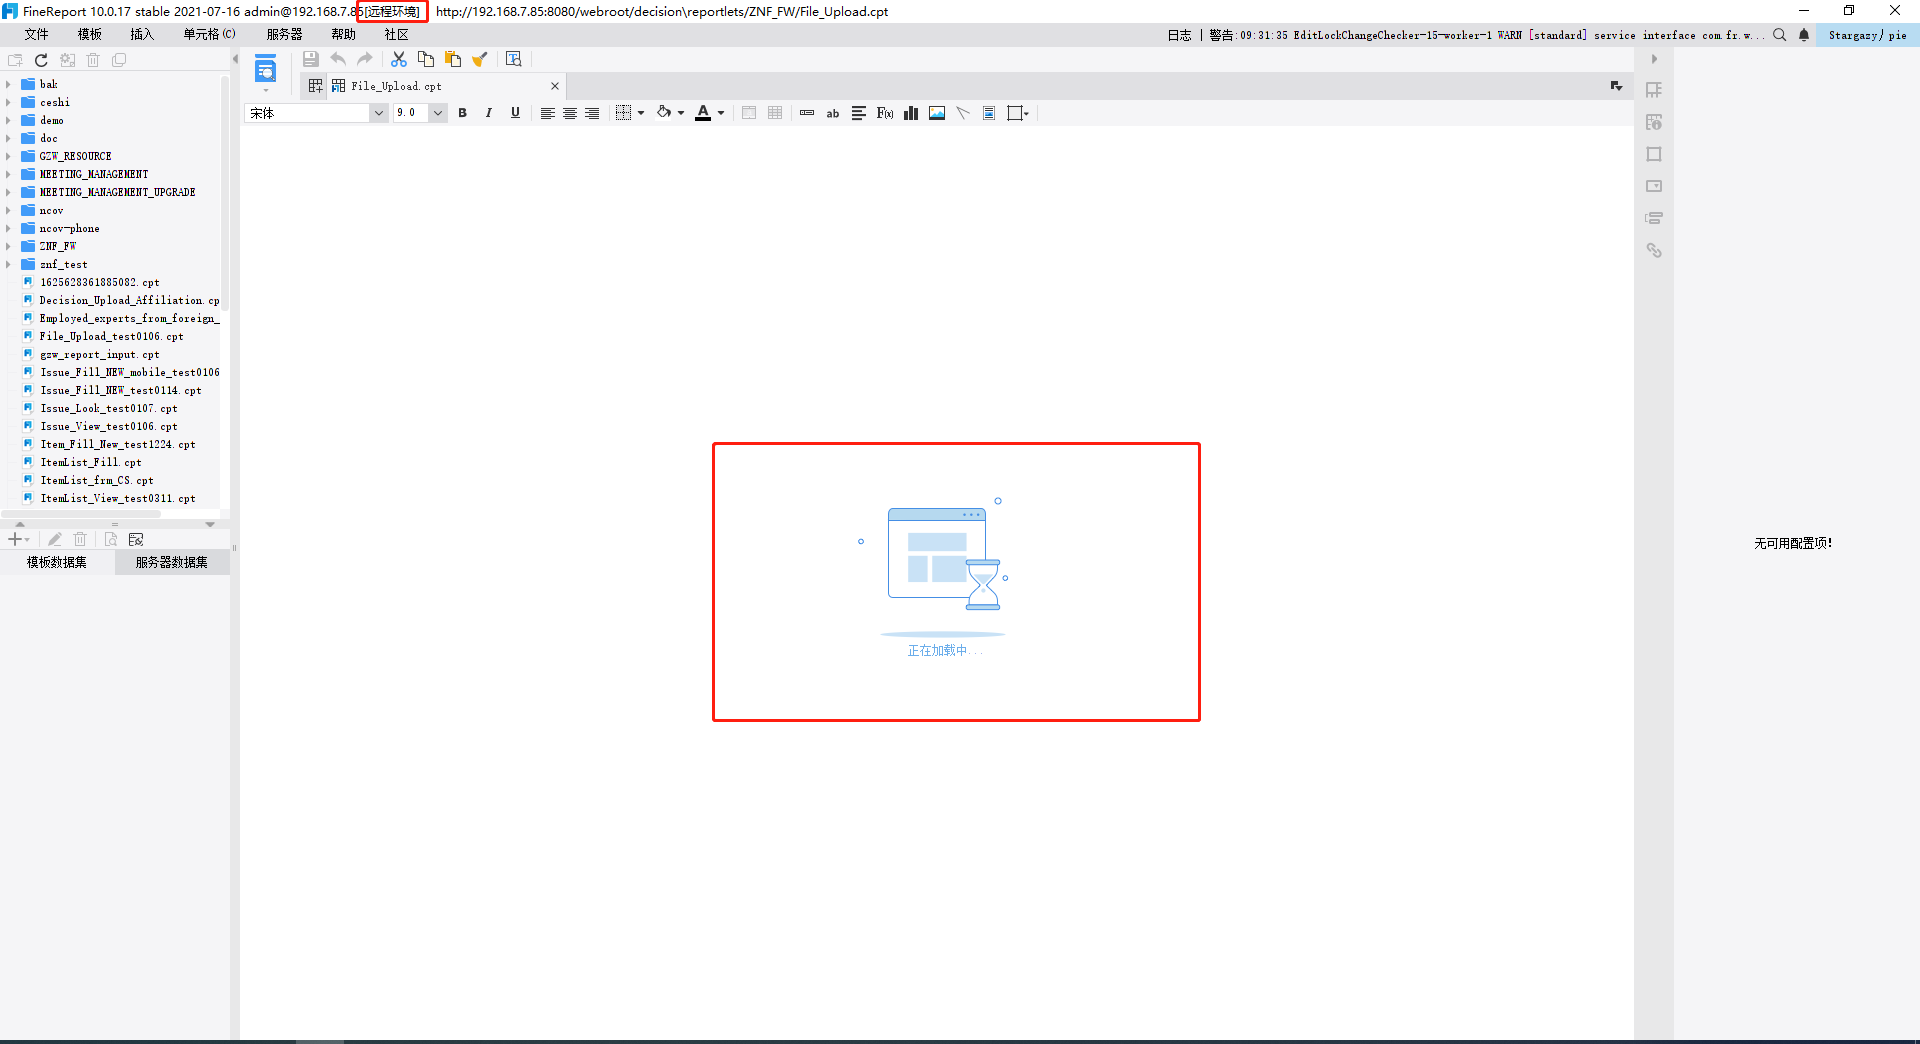This screenshot has height=1044, width=1920.
Task: Open the 帮助 menu
Action: (x=343, y=35)
